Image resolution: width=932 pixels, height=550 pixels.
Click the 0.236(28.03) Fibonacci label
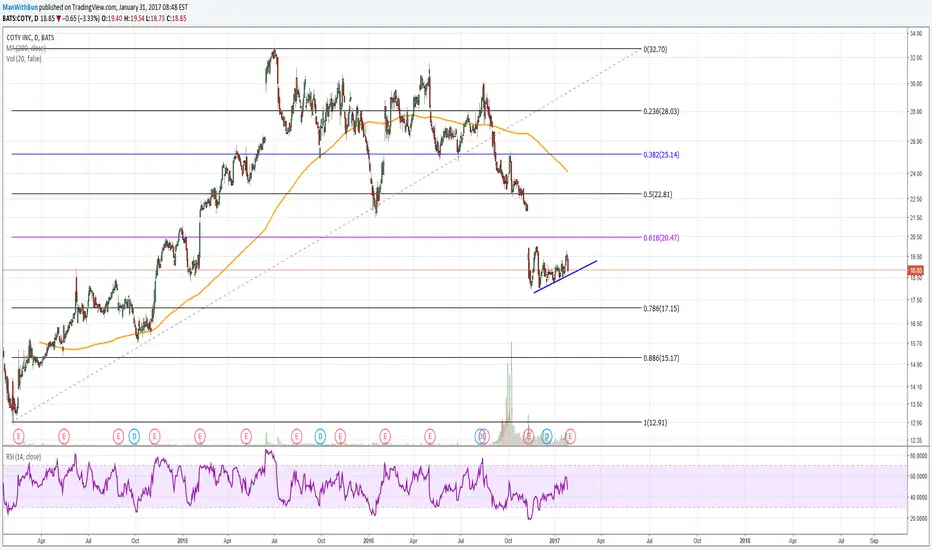(x=661, y=111)
